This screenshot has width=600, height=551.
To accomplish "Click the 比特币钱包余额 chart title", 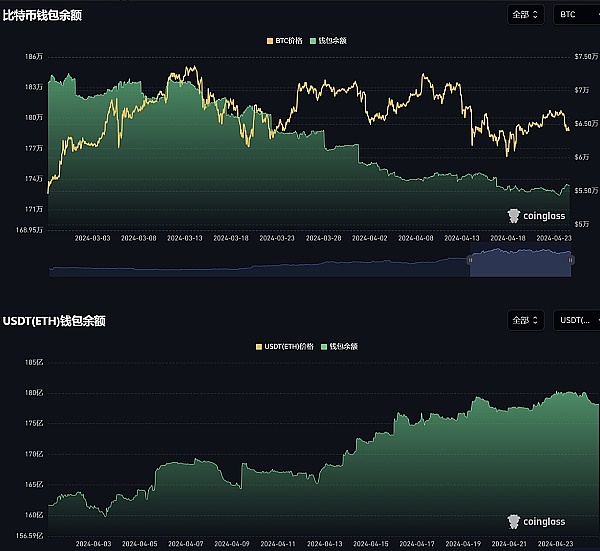I will click(x=42, y=15).
